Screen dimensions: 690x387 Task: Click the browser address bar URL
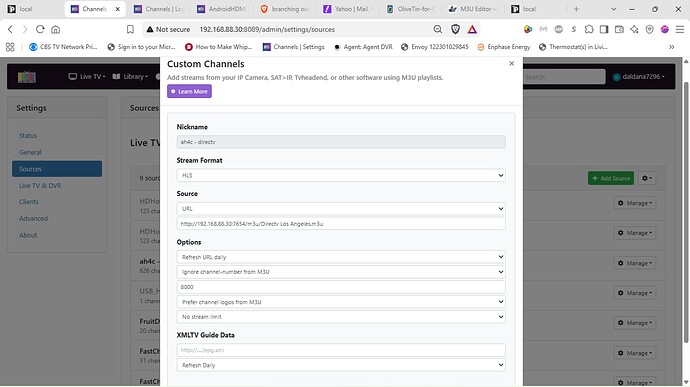[267, 29]
